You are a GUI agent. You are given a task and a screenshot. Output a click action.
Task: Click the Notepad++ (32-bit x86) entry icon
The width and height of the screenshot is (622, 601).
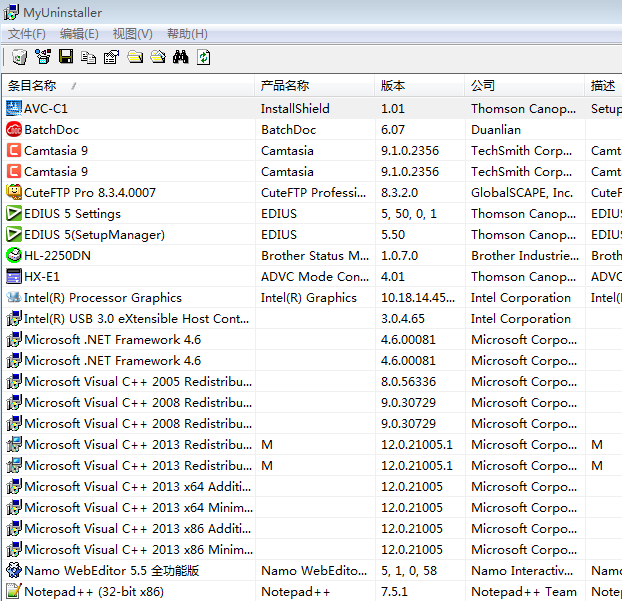click(14, 591)
